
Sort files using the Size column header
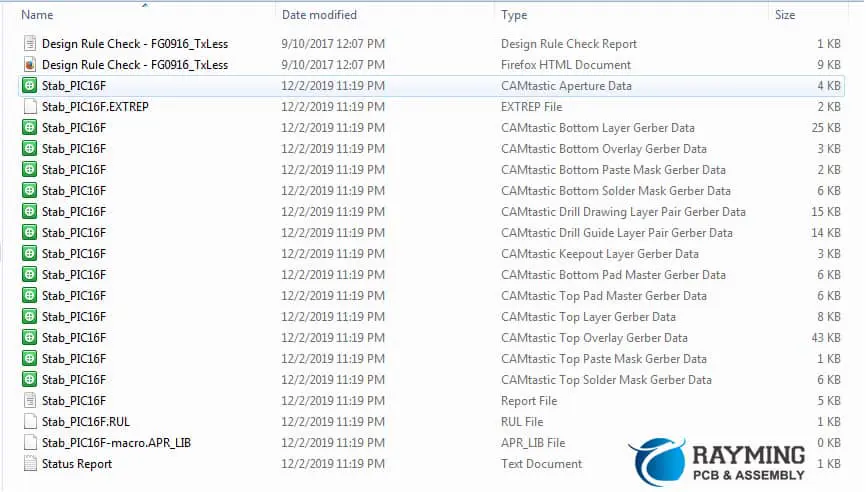pyautogui.click(x=785, y=15)
